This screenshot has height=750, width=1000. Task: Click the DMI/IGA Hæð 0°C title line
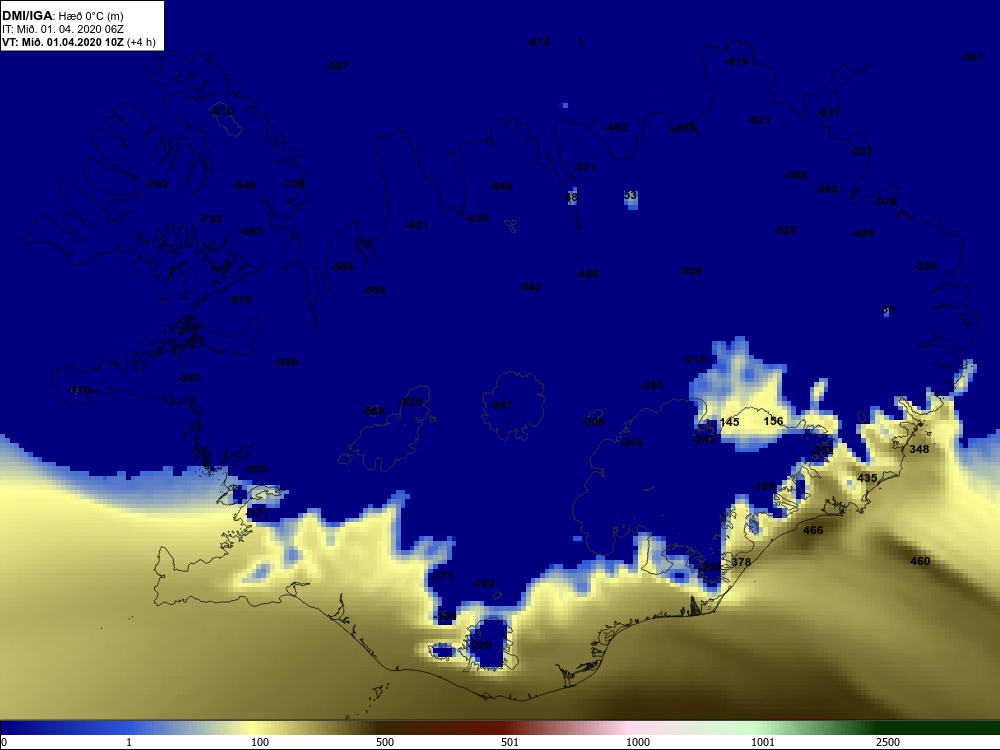click(x=63, y=16)
